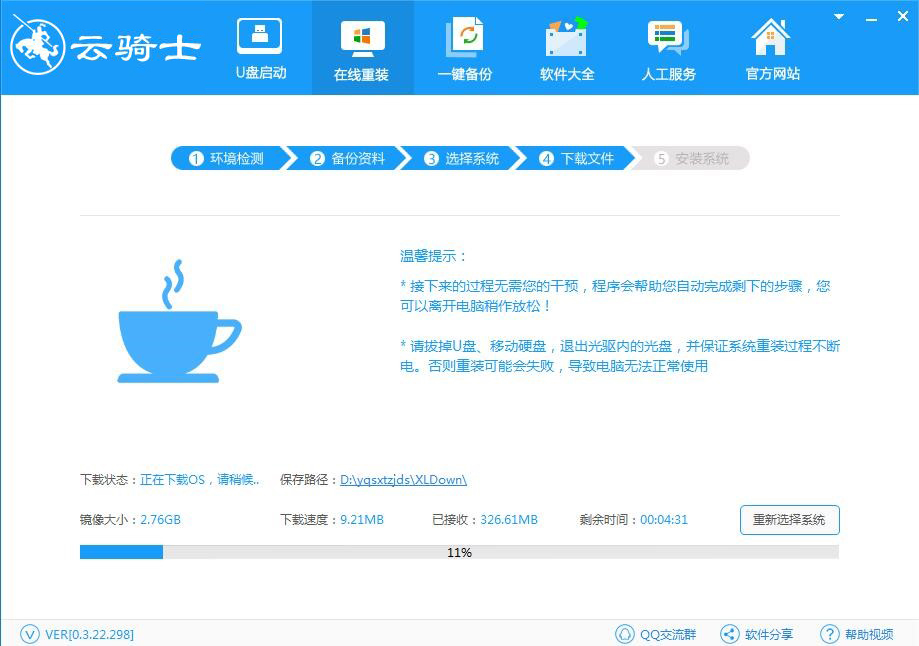Open the D:\yqsxtzjds\XLDown\ save path link
The height and width of the screenshot is (646, 919).
(x=404, y=479)
